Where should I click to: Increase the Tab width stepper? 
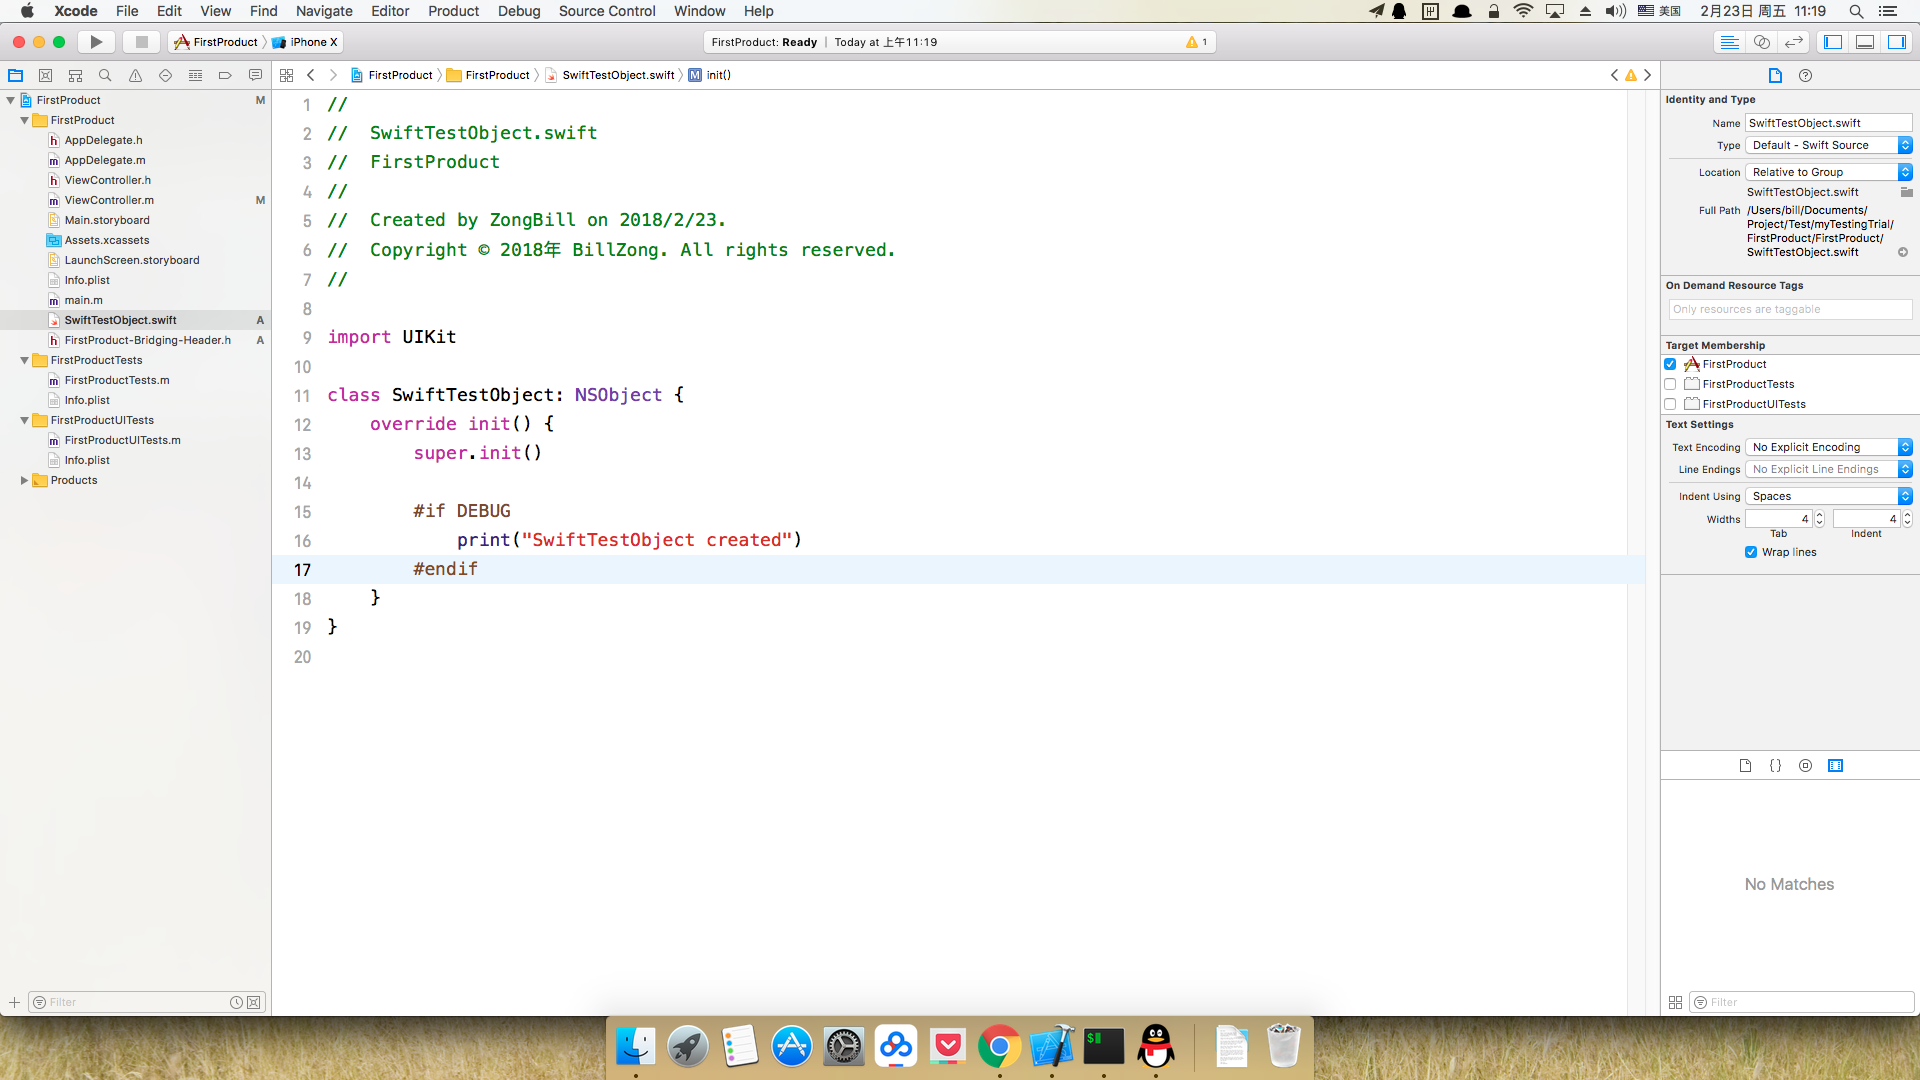(1819, 515)
